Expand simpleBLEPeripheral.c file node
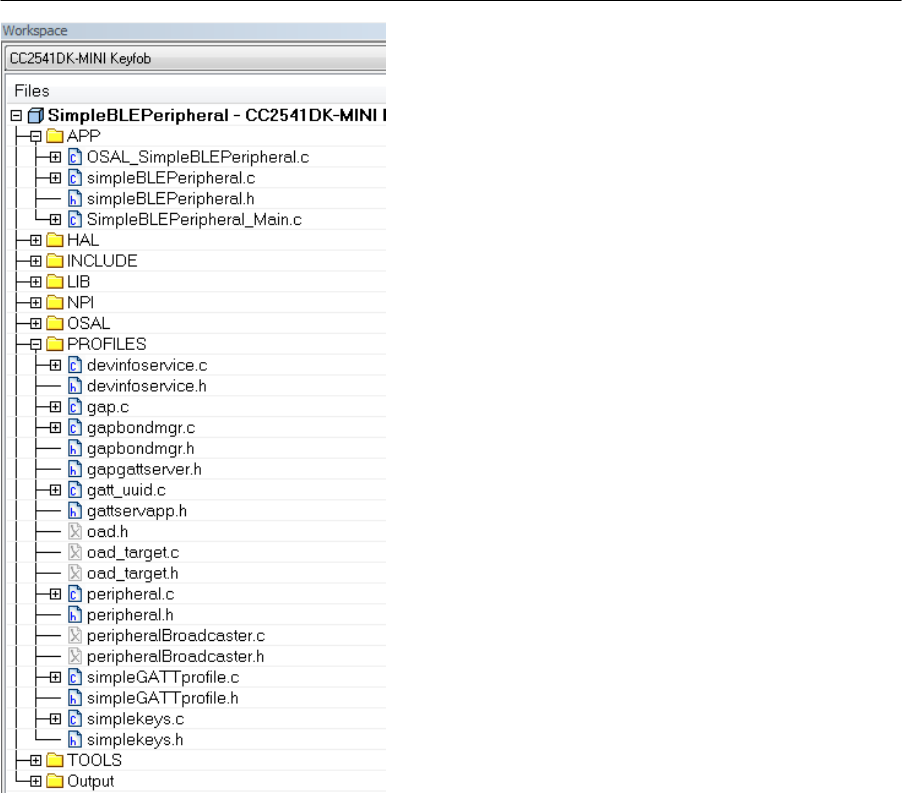The width and height of the screenshot is (902, 793). (55, 178)
